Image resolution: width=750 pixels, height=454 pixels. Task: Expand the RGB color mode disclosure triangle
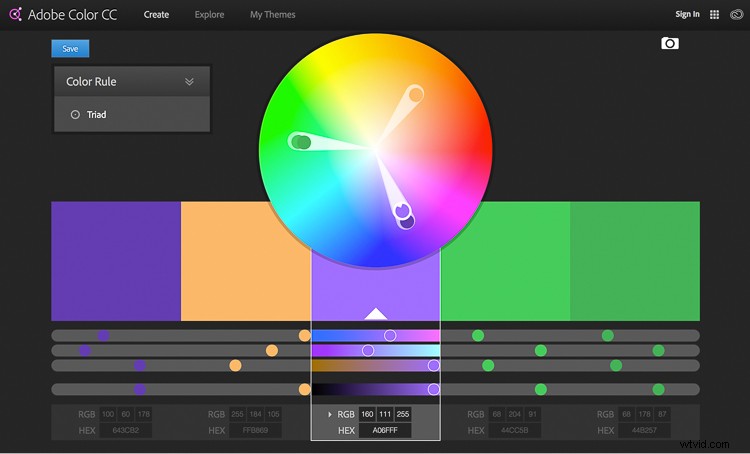tap(329, 414)
